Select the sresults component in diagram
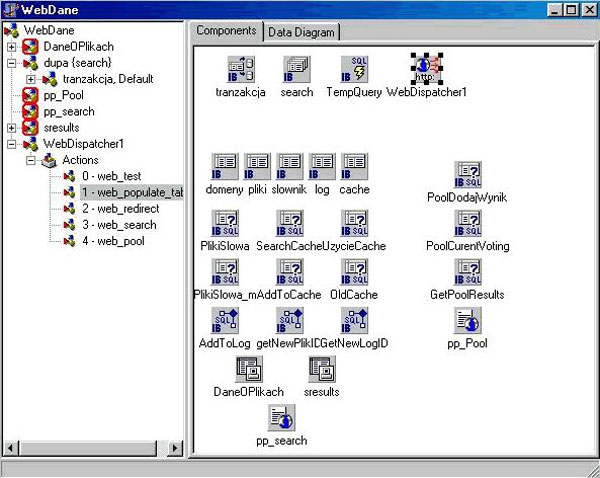The width and height of the screenshot is (600, 478). click(x=321, y=369)
